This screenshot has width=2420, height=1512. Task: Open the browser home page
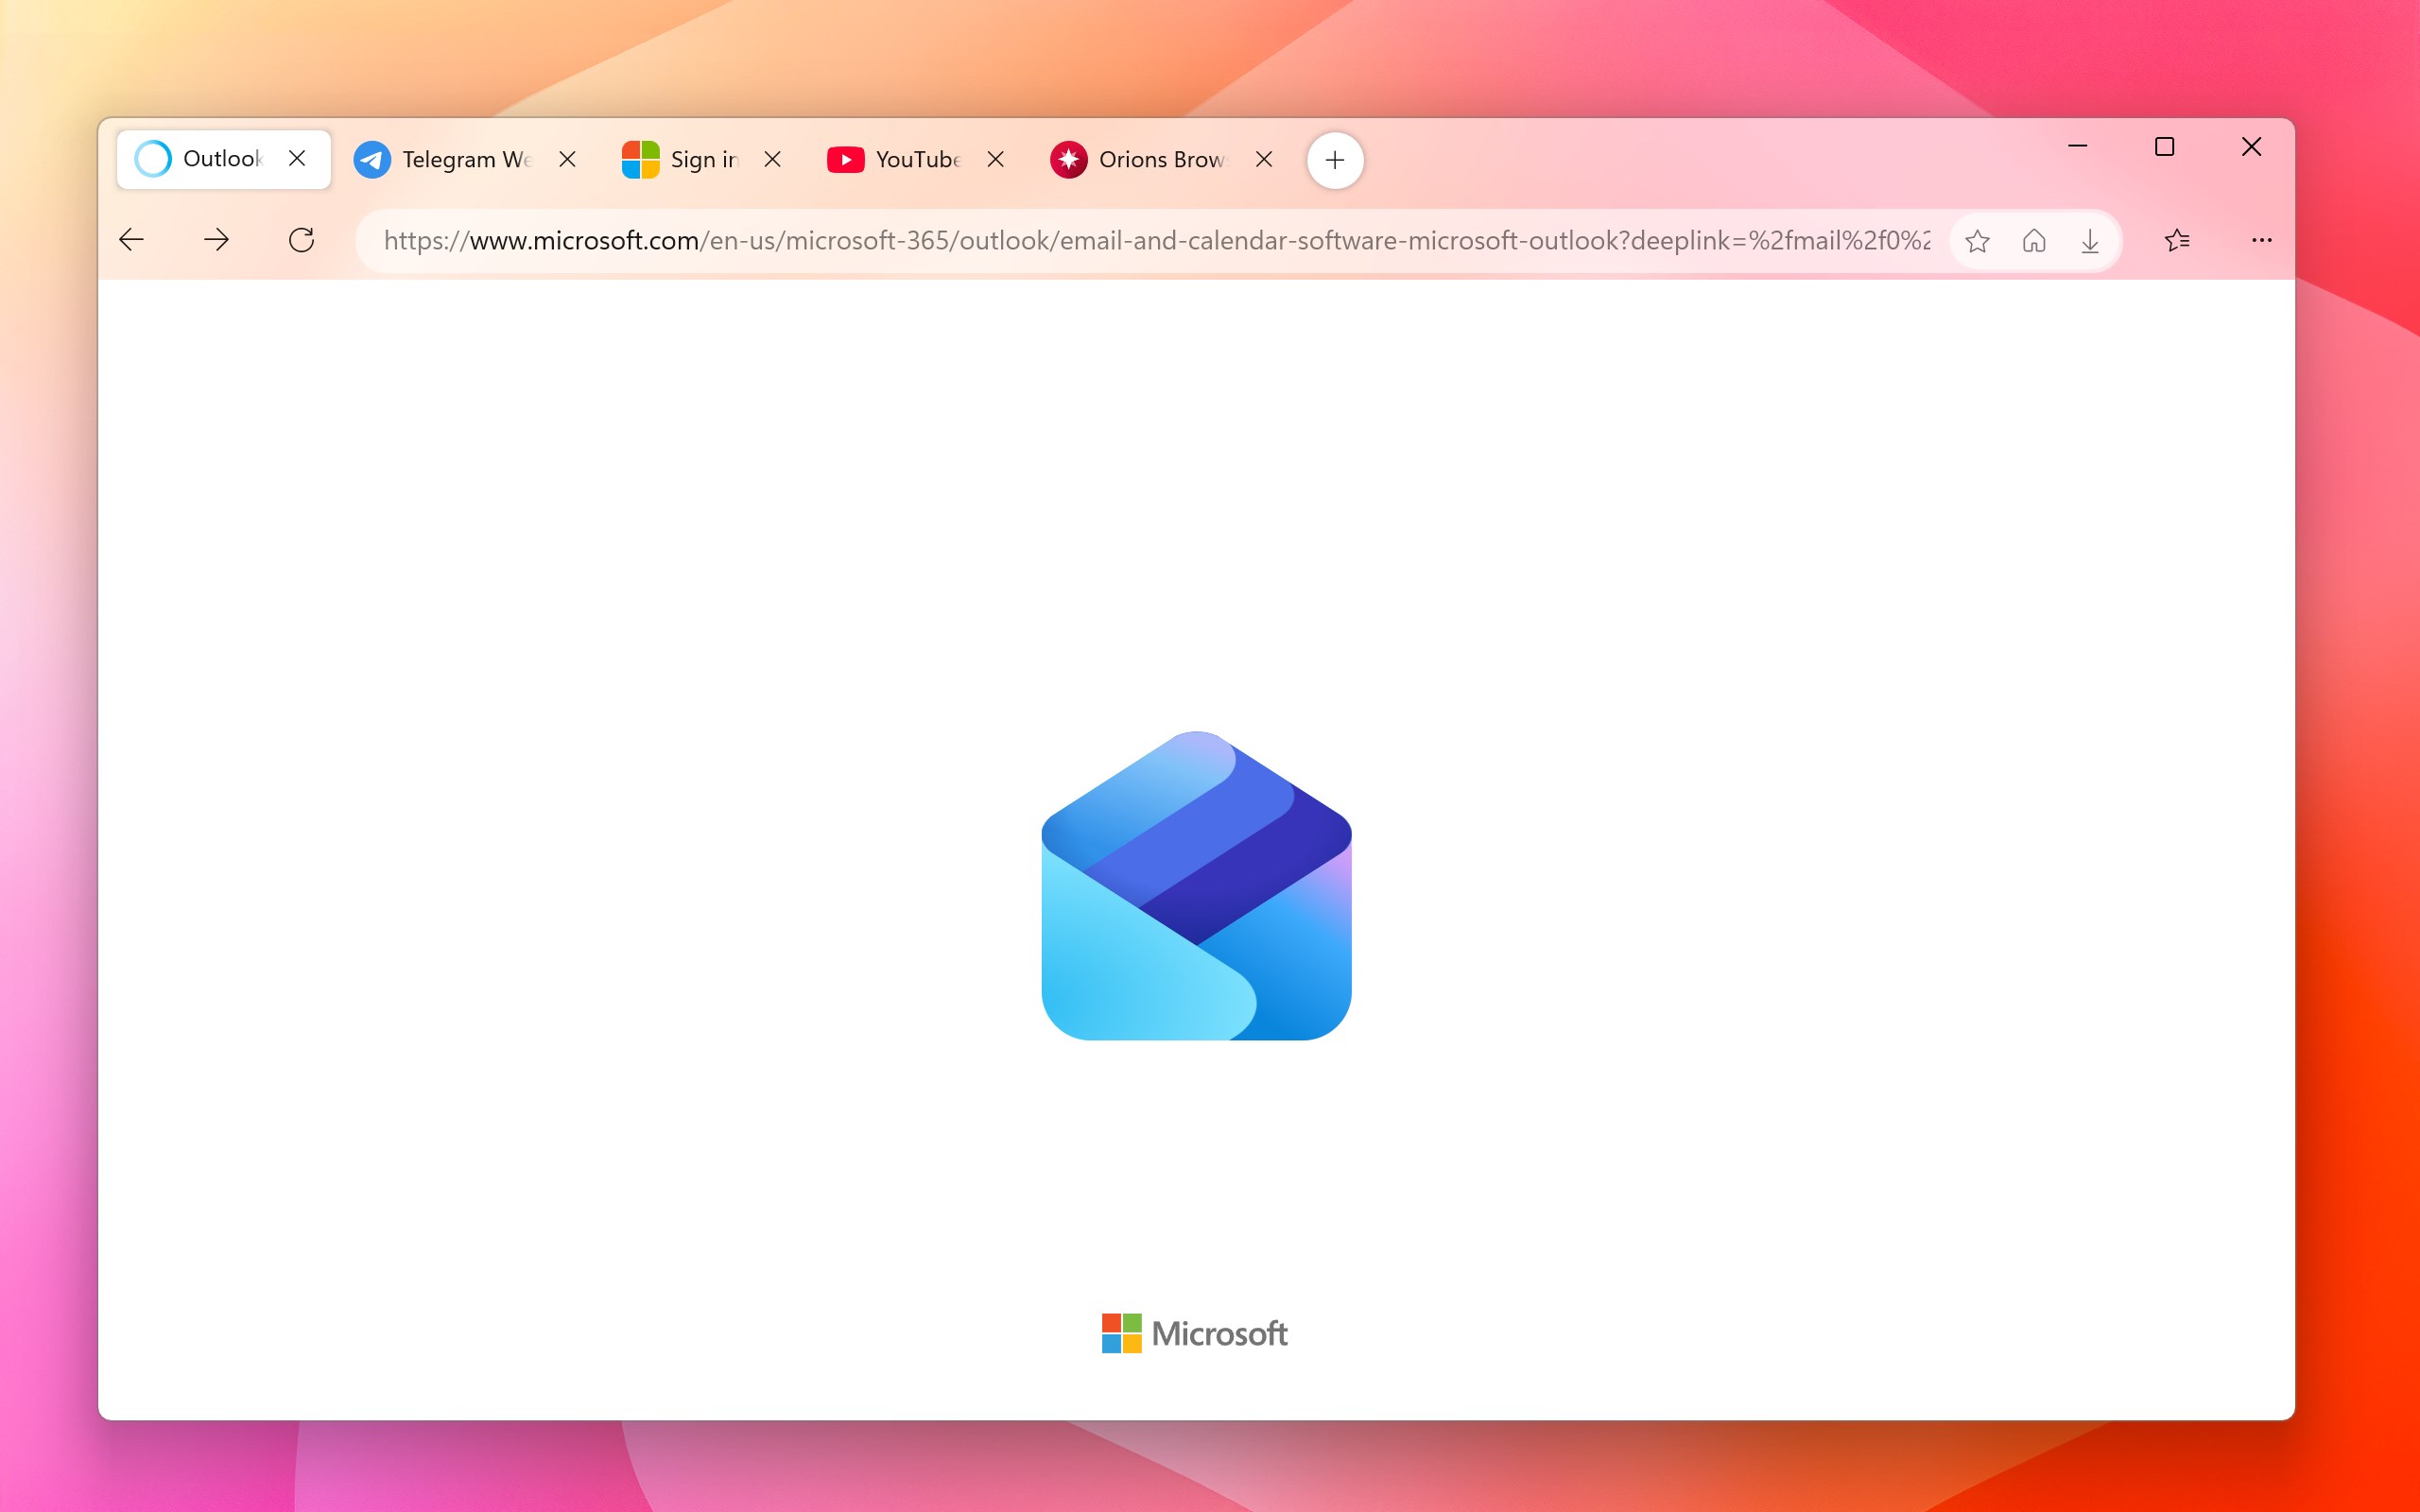(2033, 240)
